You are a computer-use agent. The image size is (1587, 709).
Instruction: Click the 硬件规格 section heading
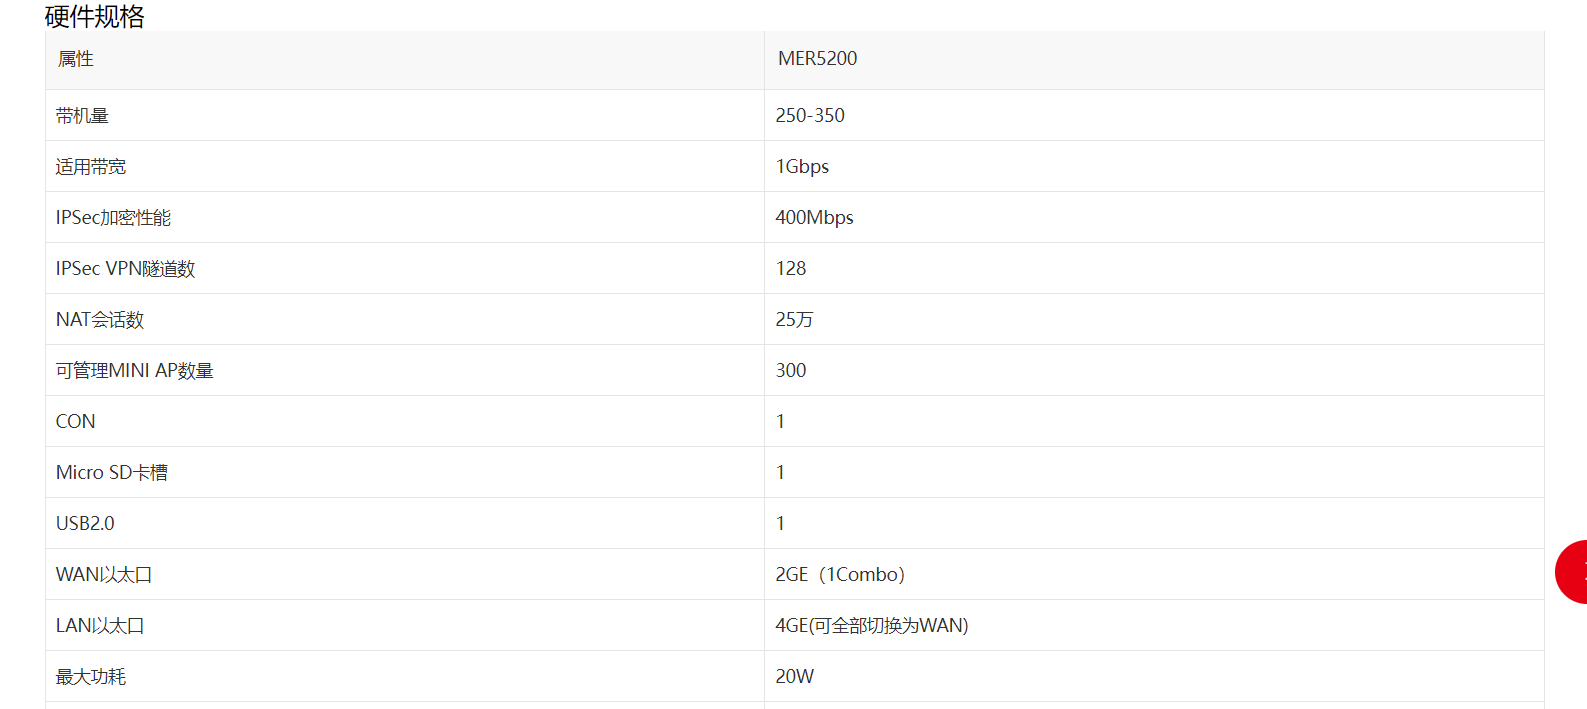pos(95,16)
